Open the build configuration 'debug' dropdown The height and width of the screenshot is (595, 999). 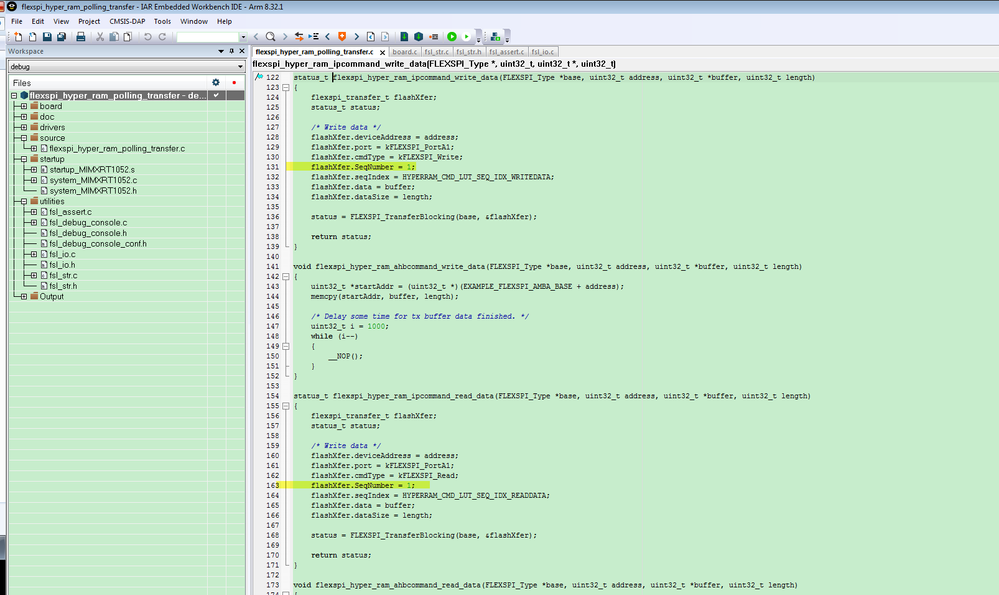click(240, 66)
